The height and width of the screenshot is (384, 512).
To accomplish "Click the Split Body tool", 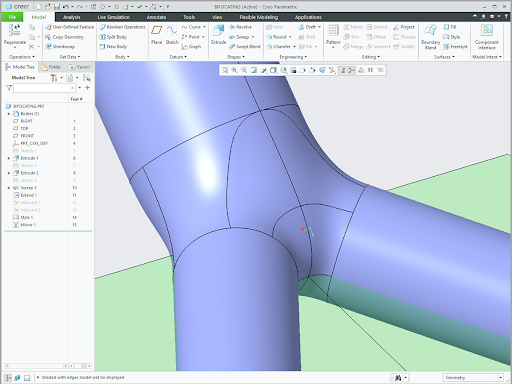I will (x=113, y=37).
